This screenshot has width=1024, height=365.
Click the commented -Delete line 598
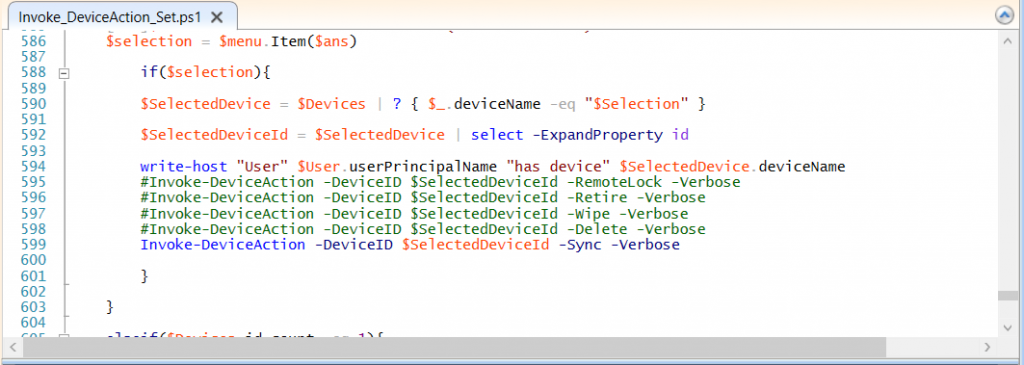click(x=423, y=229)
